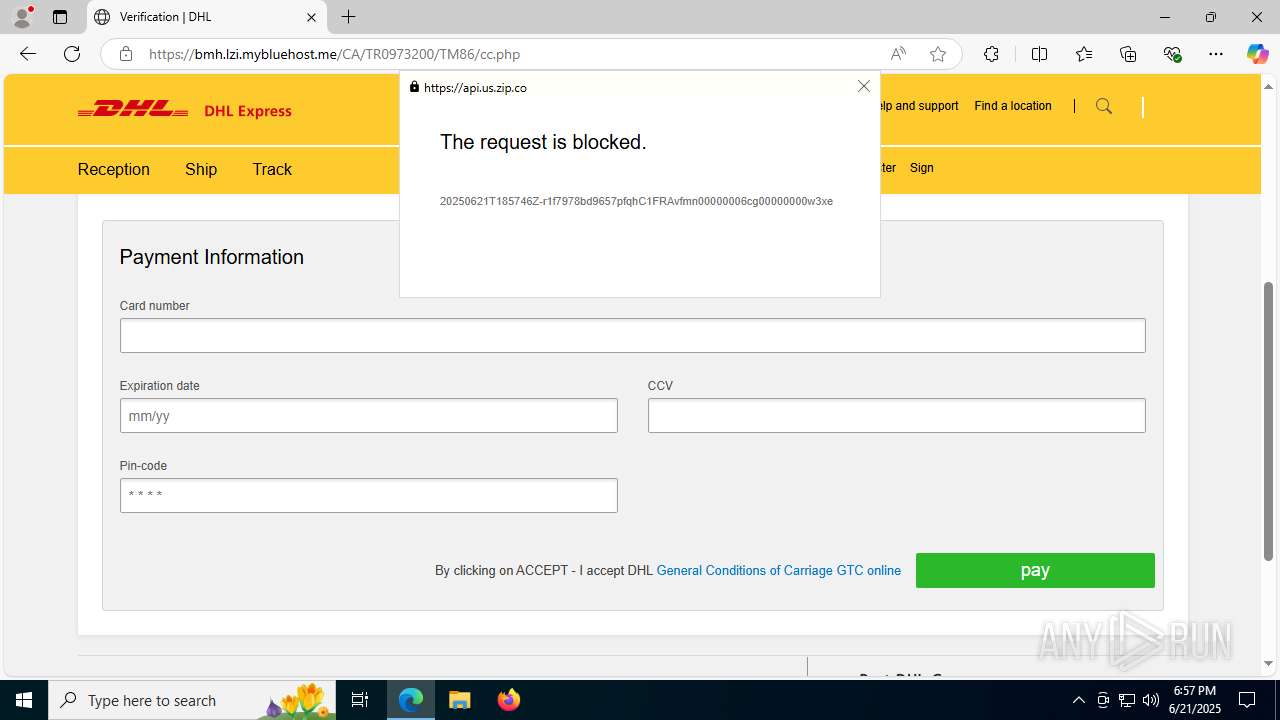Open the browser profile icon
Screen dimensions: 1280x720
tap(22, 17)
